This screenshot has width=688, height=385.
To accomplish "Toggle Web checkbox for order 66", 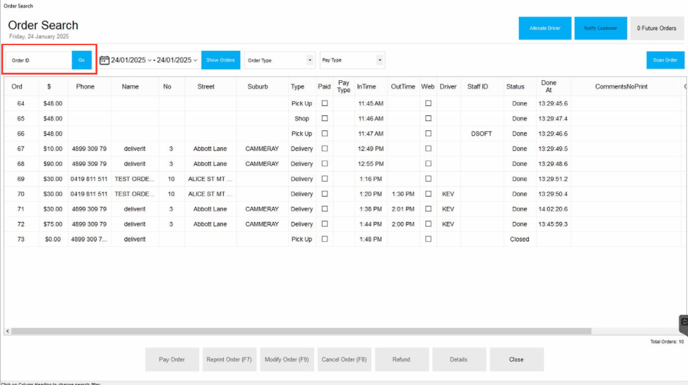I will click(428, 133).
